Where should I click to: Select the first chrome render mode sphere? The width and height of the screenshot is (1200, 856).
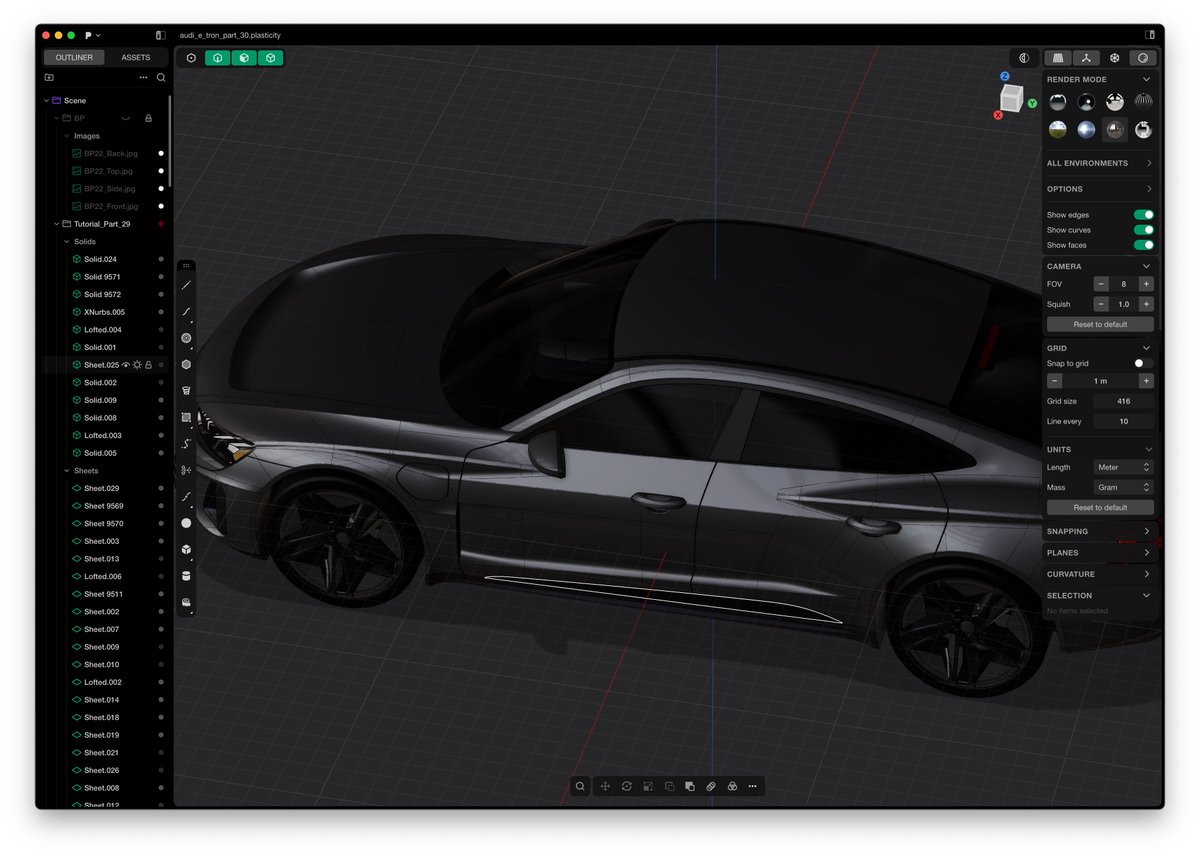[x=1057, y=102]
